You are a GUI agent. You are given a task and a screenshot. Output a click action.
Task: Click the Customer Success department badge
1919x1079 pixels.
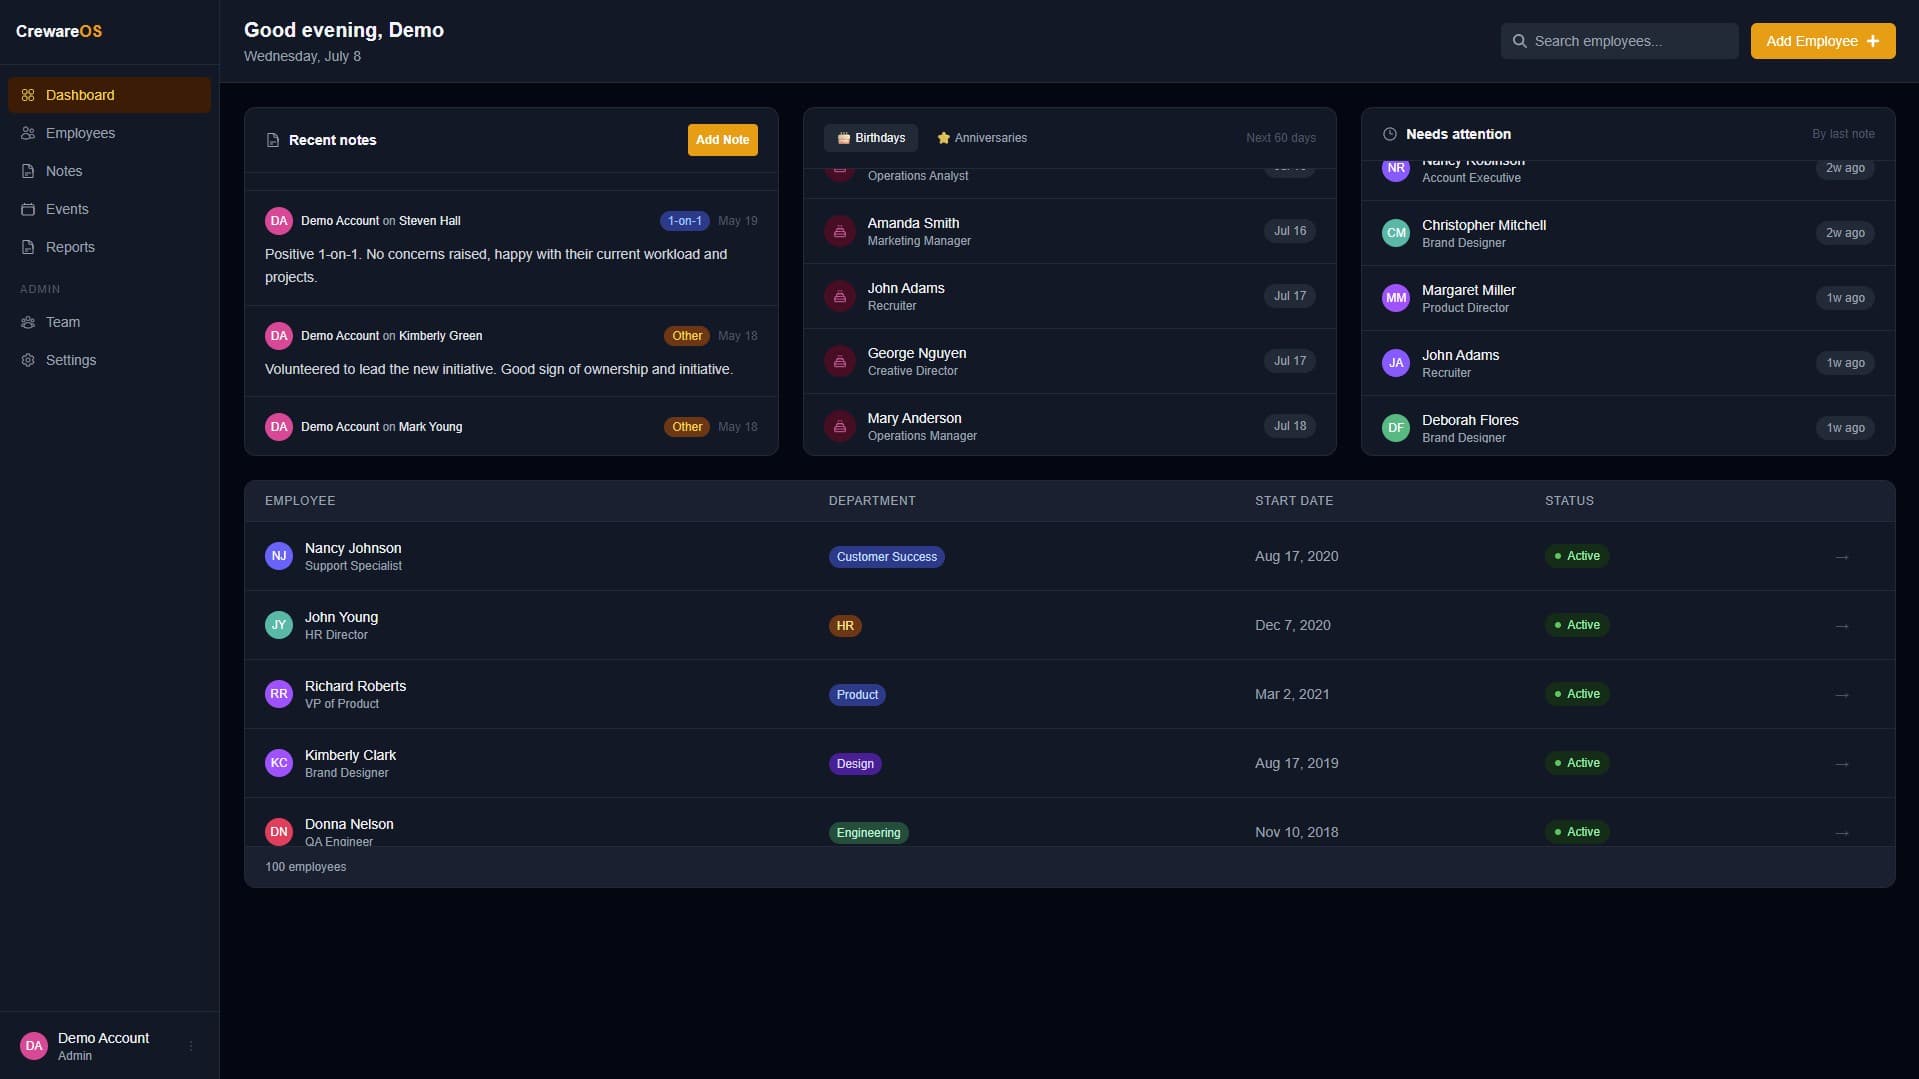click(x=886, y=557)
